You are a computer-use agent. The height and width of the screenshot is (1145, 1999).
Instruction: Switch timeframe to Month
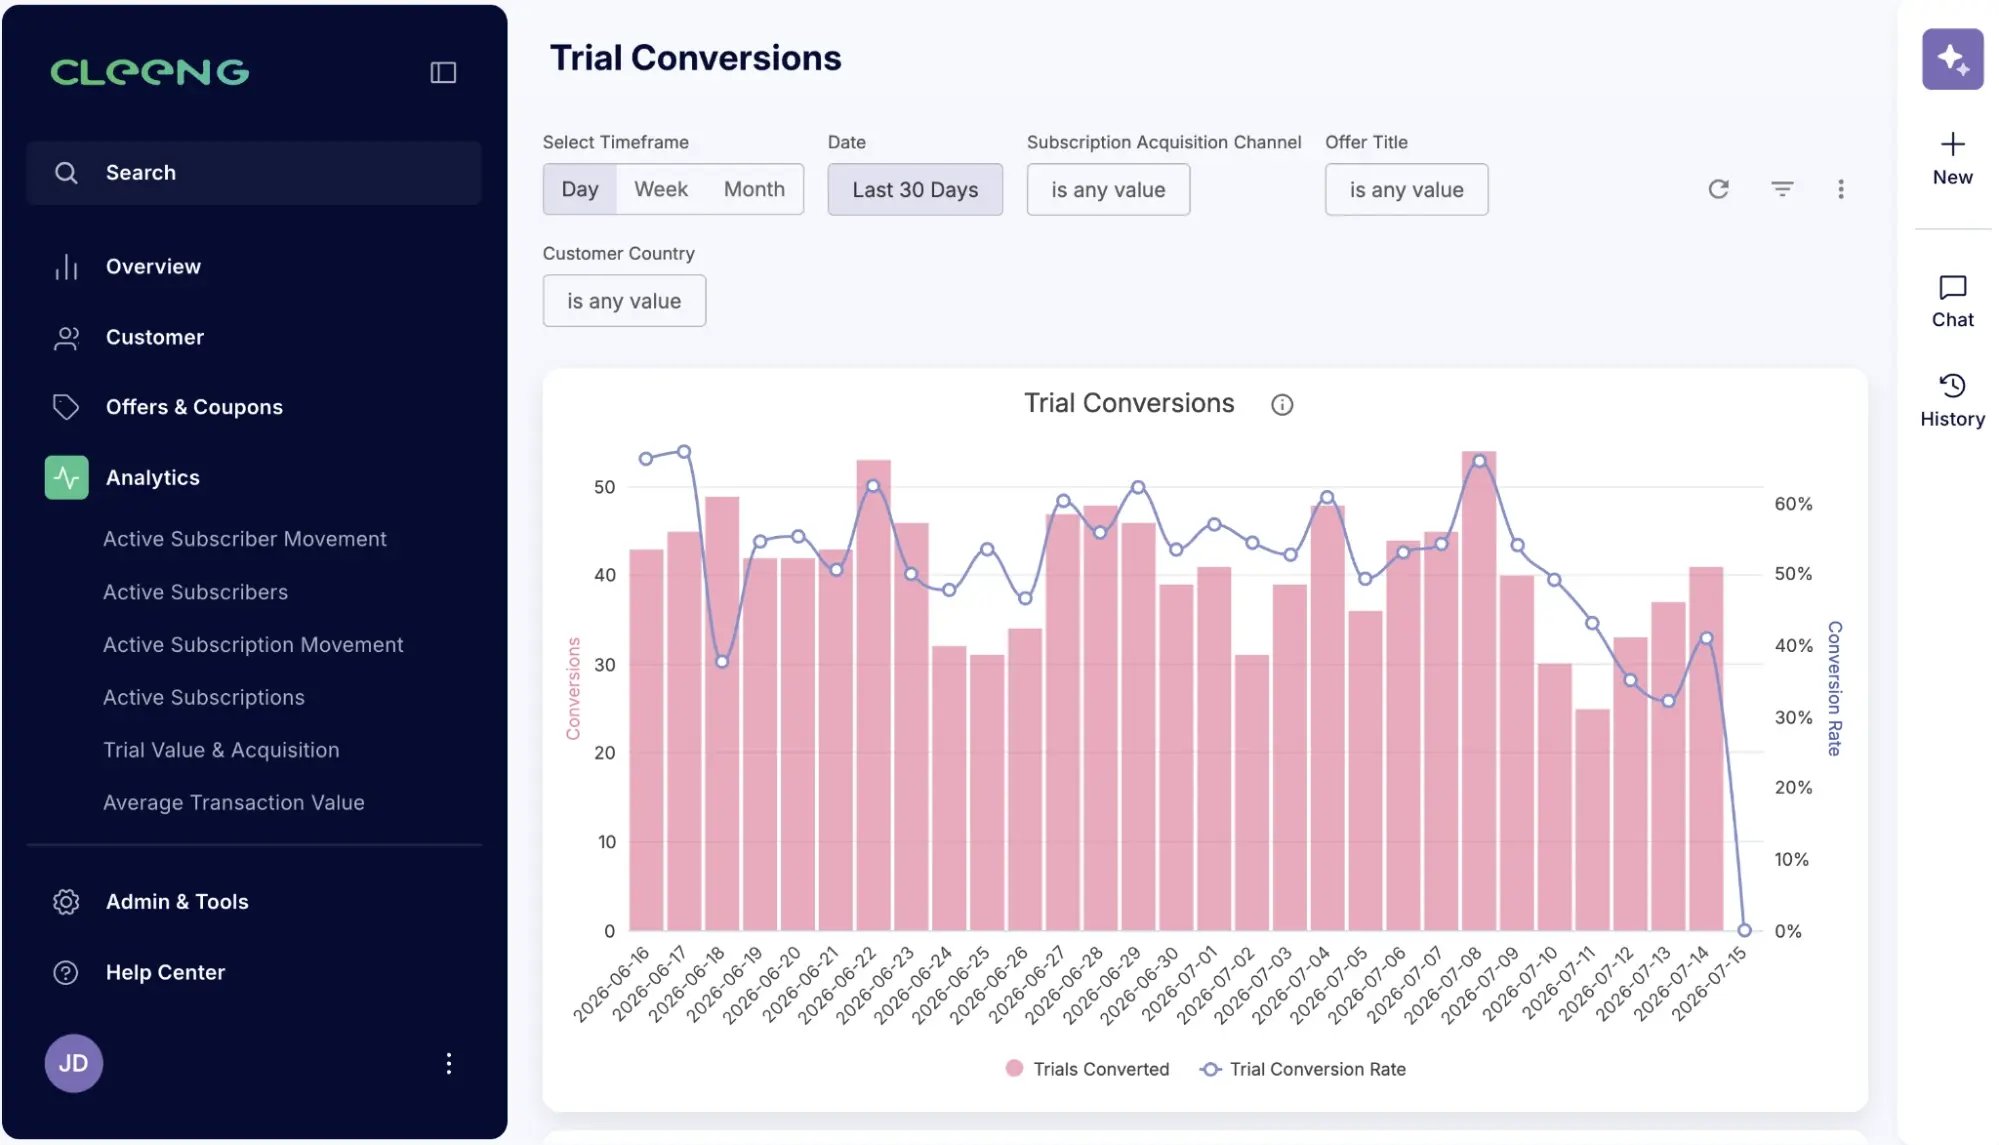(x=754, y=189)
